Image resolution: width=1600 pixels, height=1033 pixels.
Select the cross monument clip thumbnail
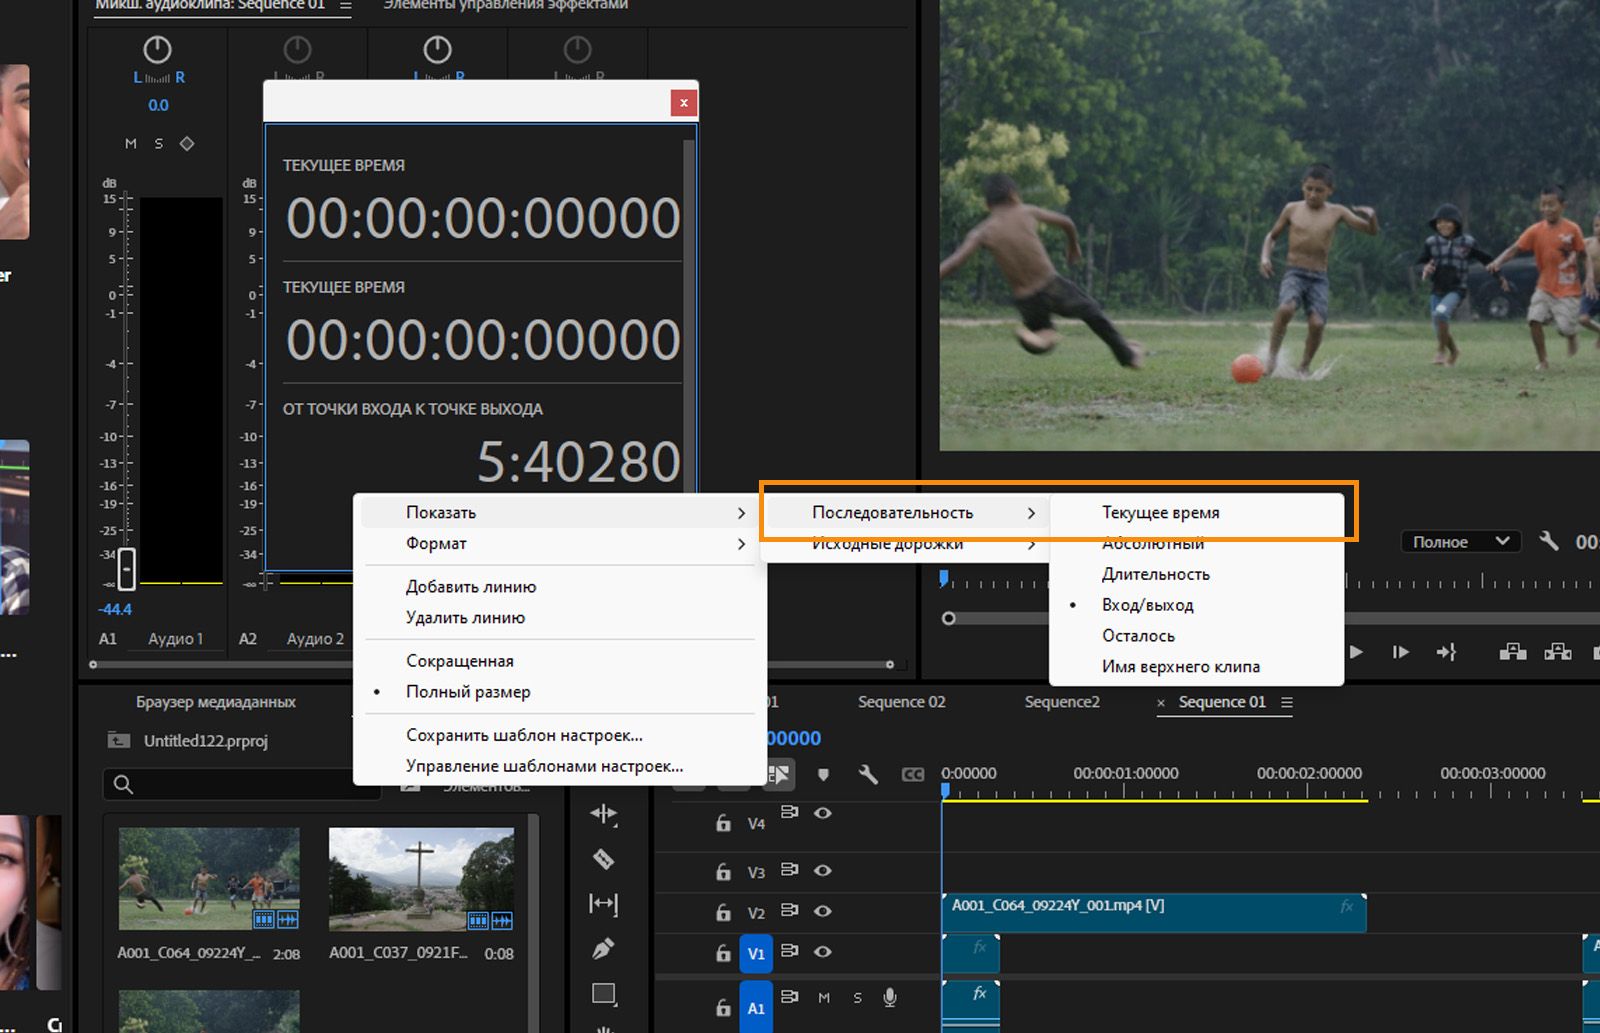tap(421, 879)
